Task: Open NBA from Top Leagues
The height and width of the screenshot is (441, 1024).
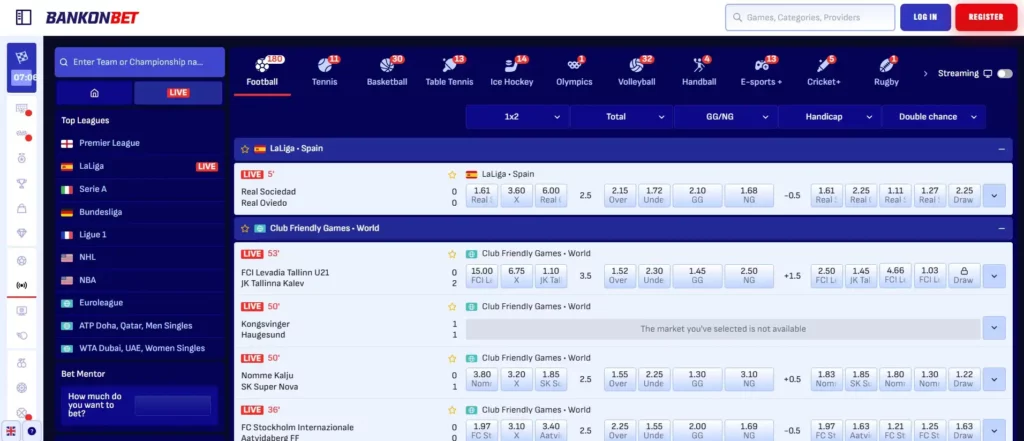Action: tap(140, 280)
